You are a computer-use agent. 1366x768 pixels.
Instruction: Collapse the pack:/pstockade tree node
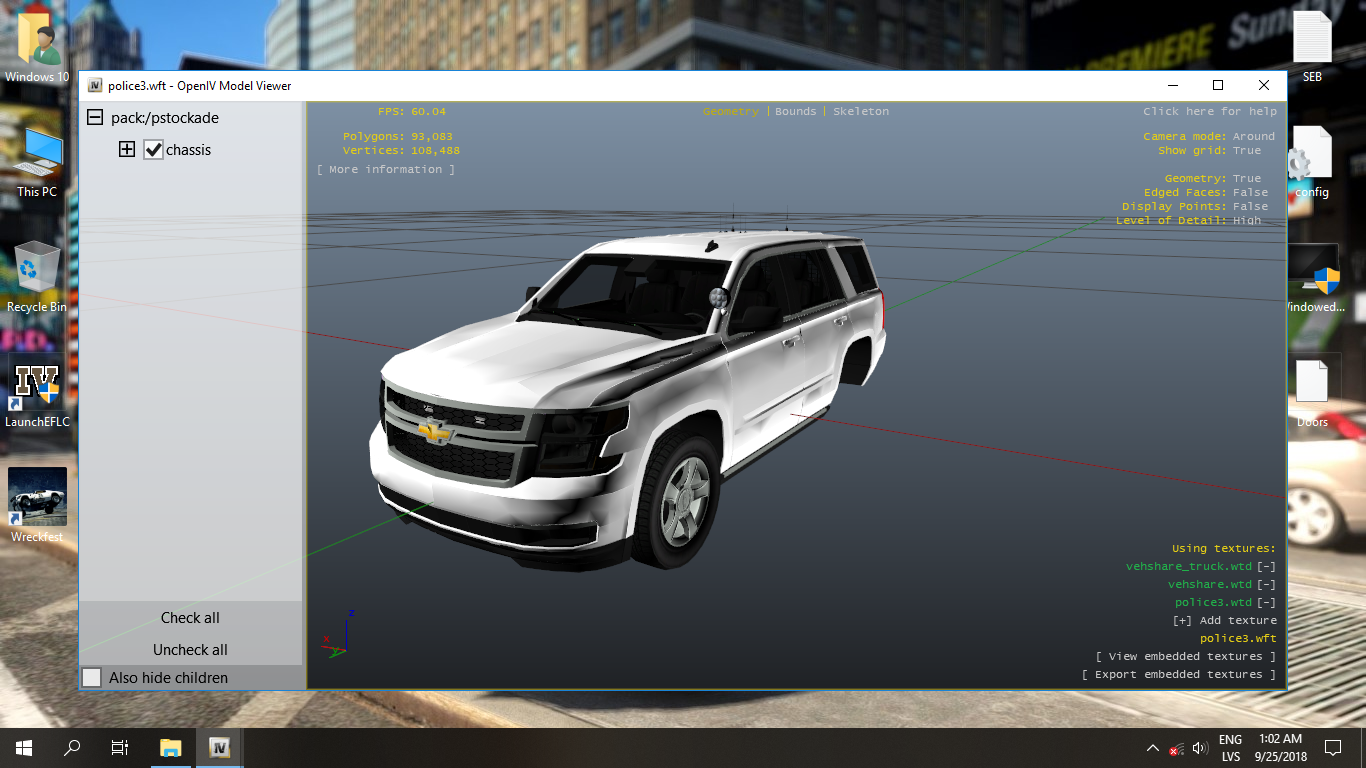(95, 118)
